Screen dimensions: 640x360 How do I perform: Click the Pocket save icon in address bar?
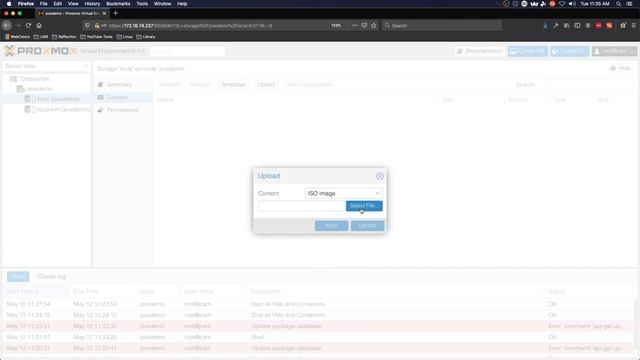(x=364, y=25)
